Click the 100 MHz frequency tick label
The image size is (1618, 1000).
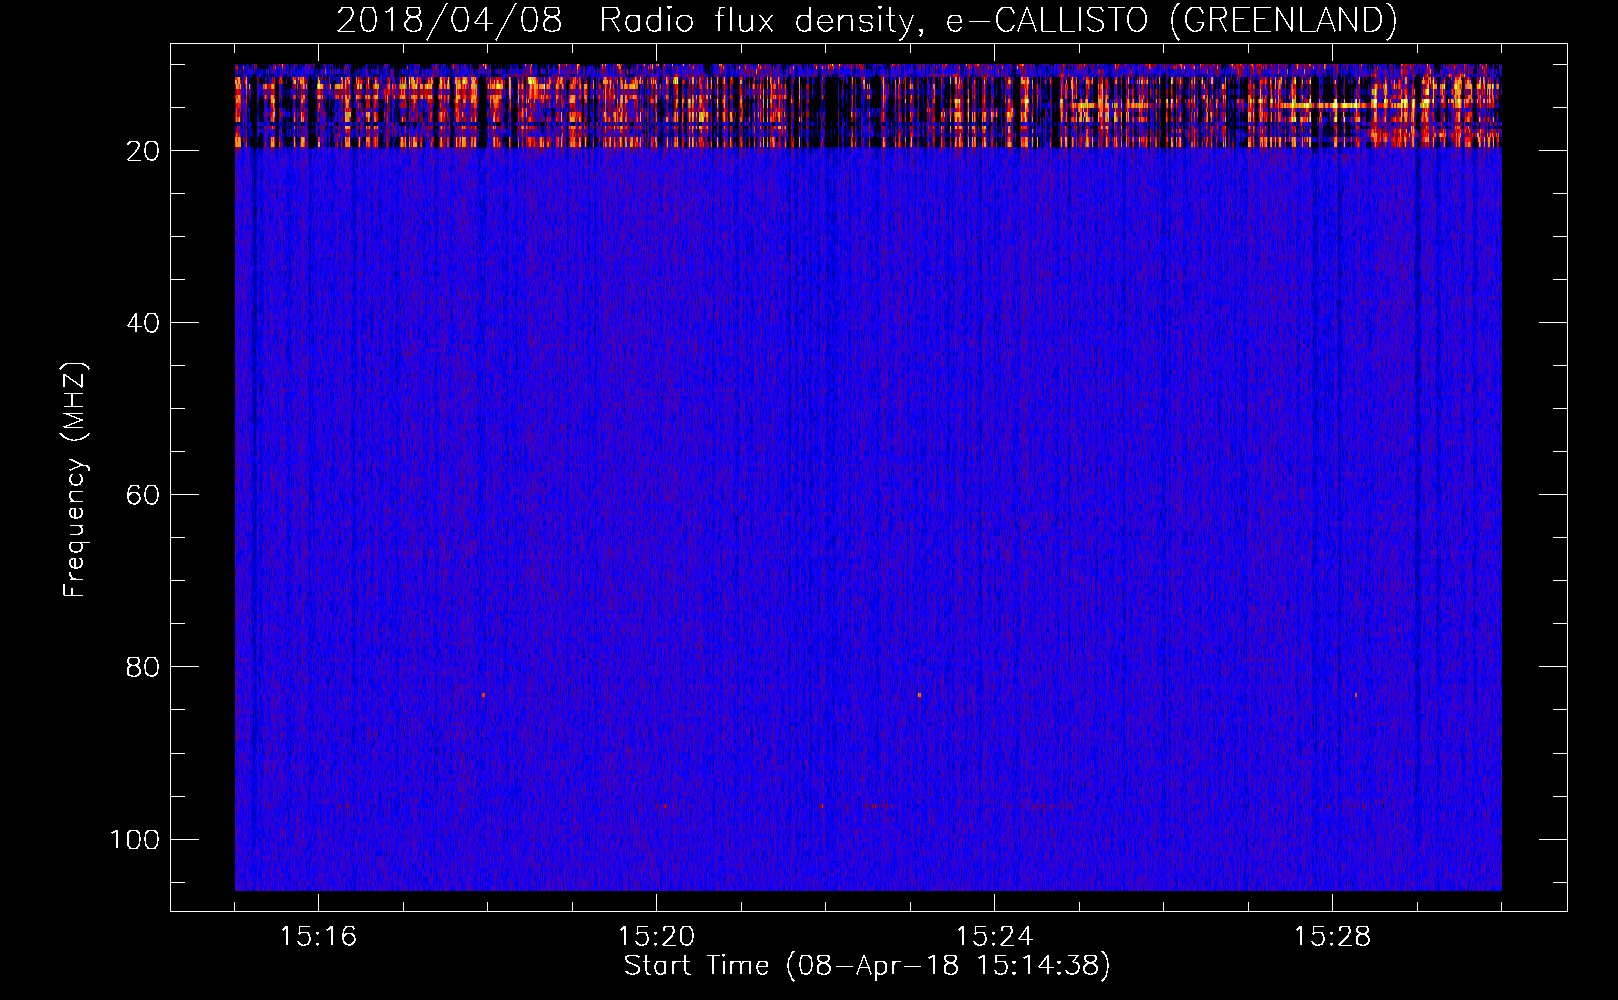coord(136,839)
